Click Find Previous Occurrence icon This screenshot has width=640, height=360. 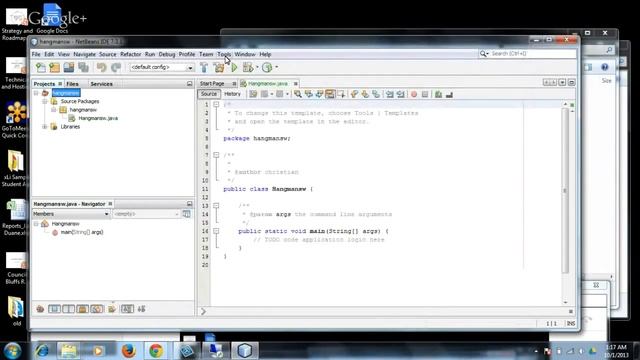pyautogui.click(x=309, y=94)
